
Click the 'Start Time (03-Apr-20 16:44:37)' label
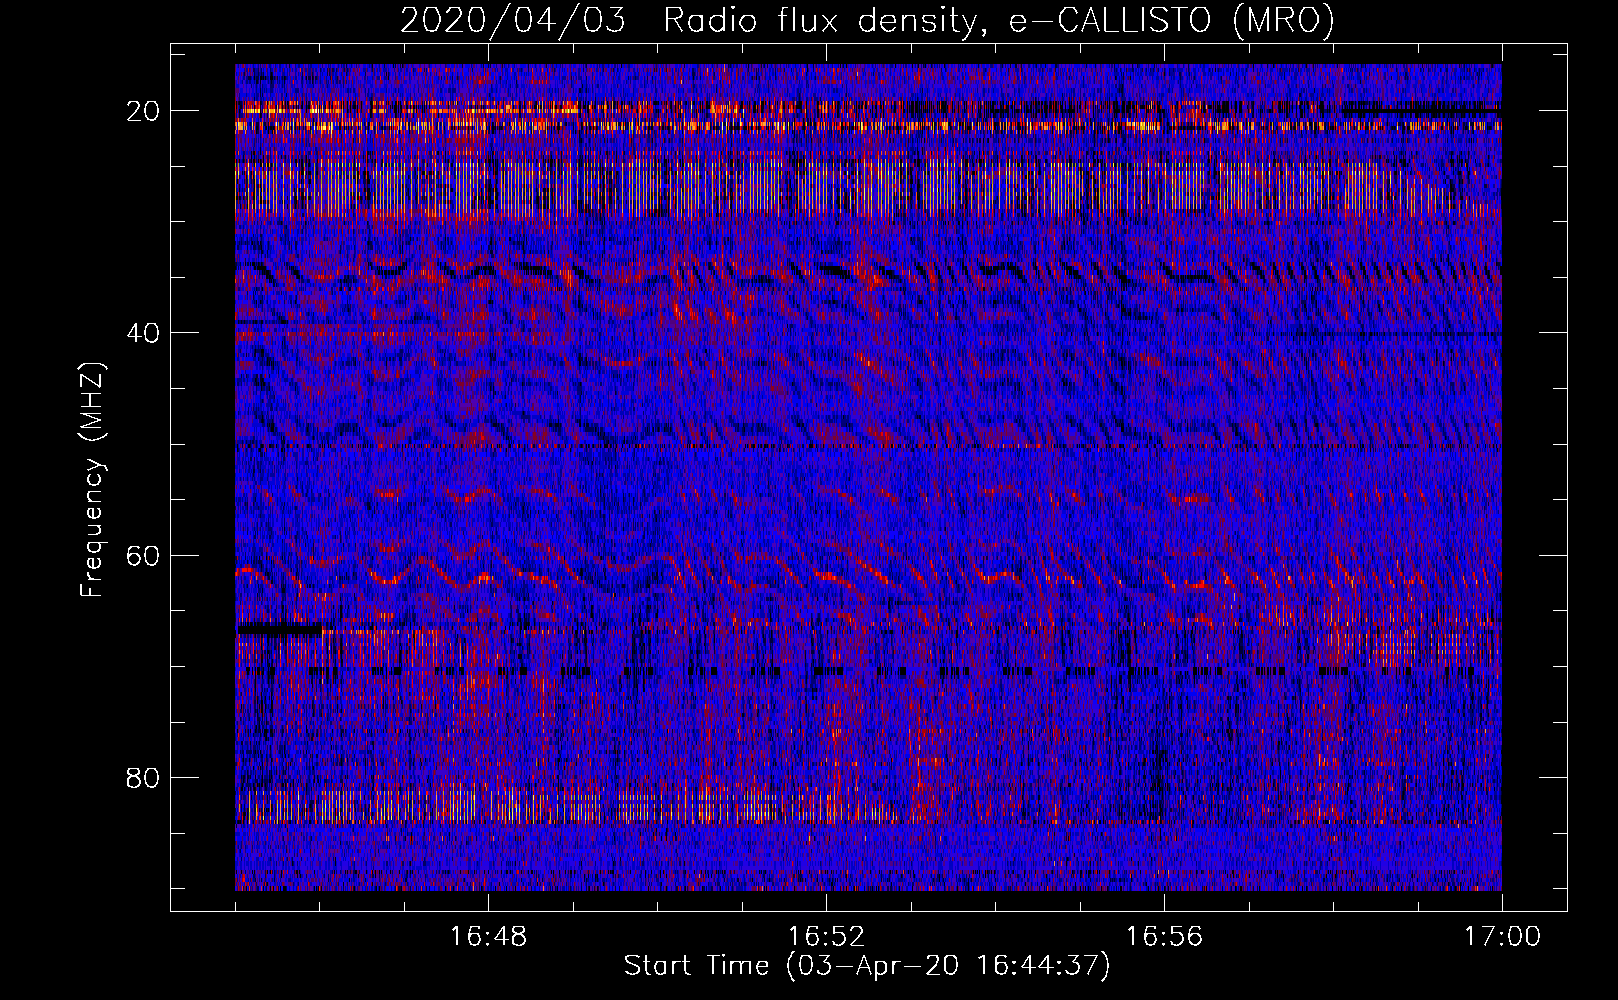click(867, 966)
